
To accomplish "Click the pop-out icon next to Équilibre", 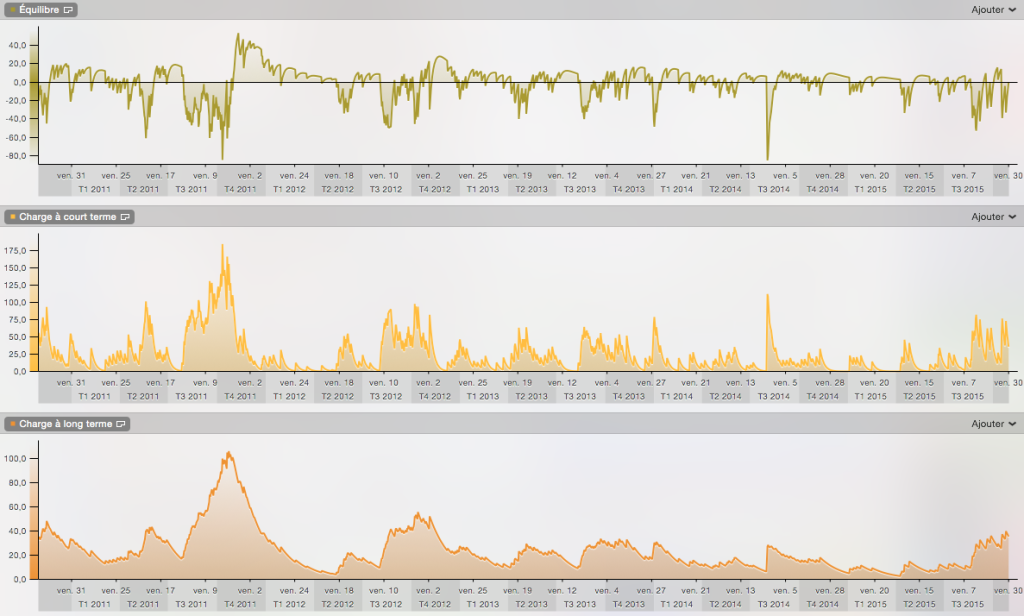I will point(68,9).
